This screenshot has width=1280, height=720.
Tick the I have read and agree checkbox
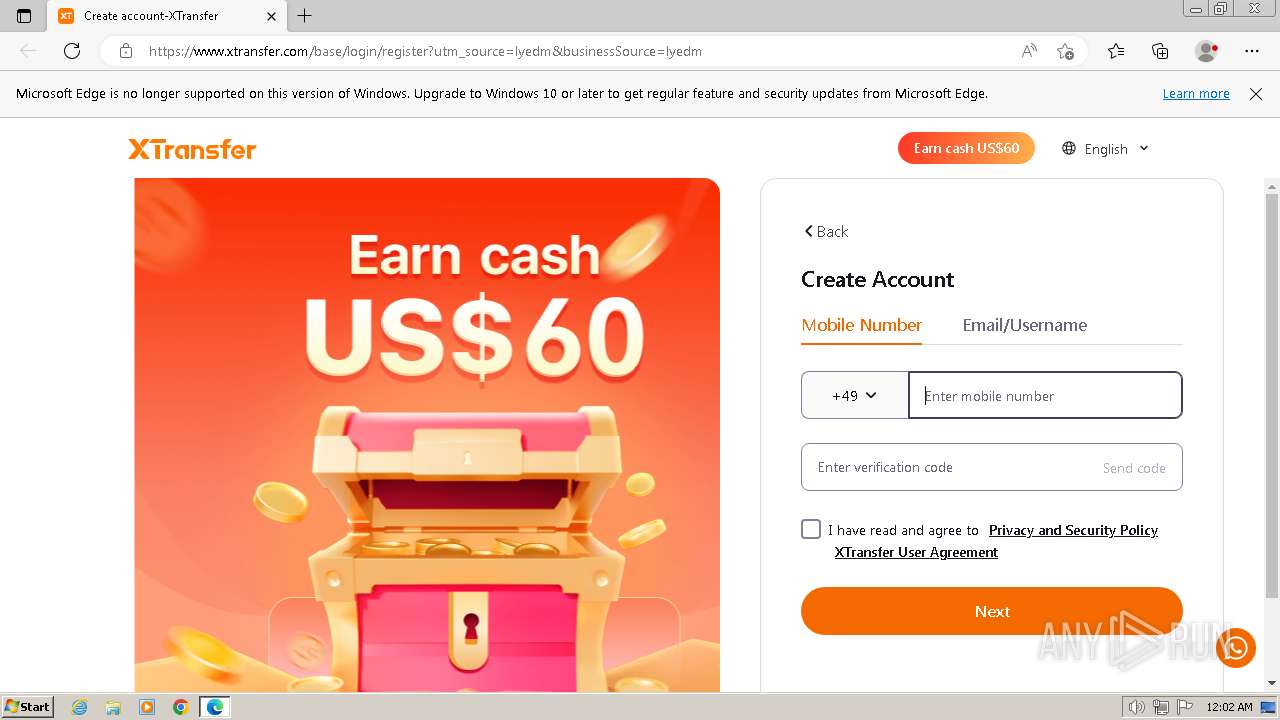click(811, 529)
